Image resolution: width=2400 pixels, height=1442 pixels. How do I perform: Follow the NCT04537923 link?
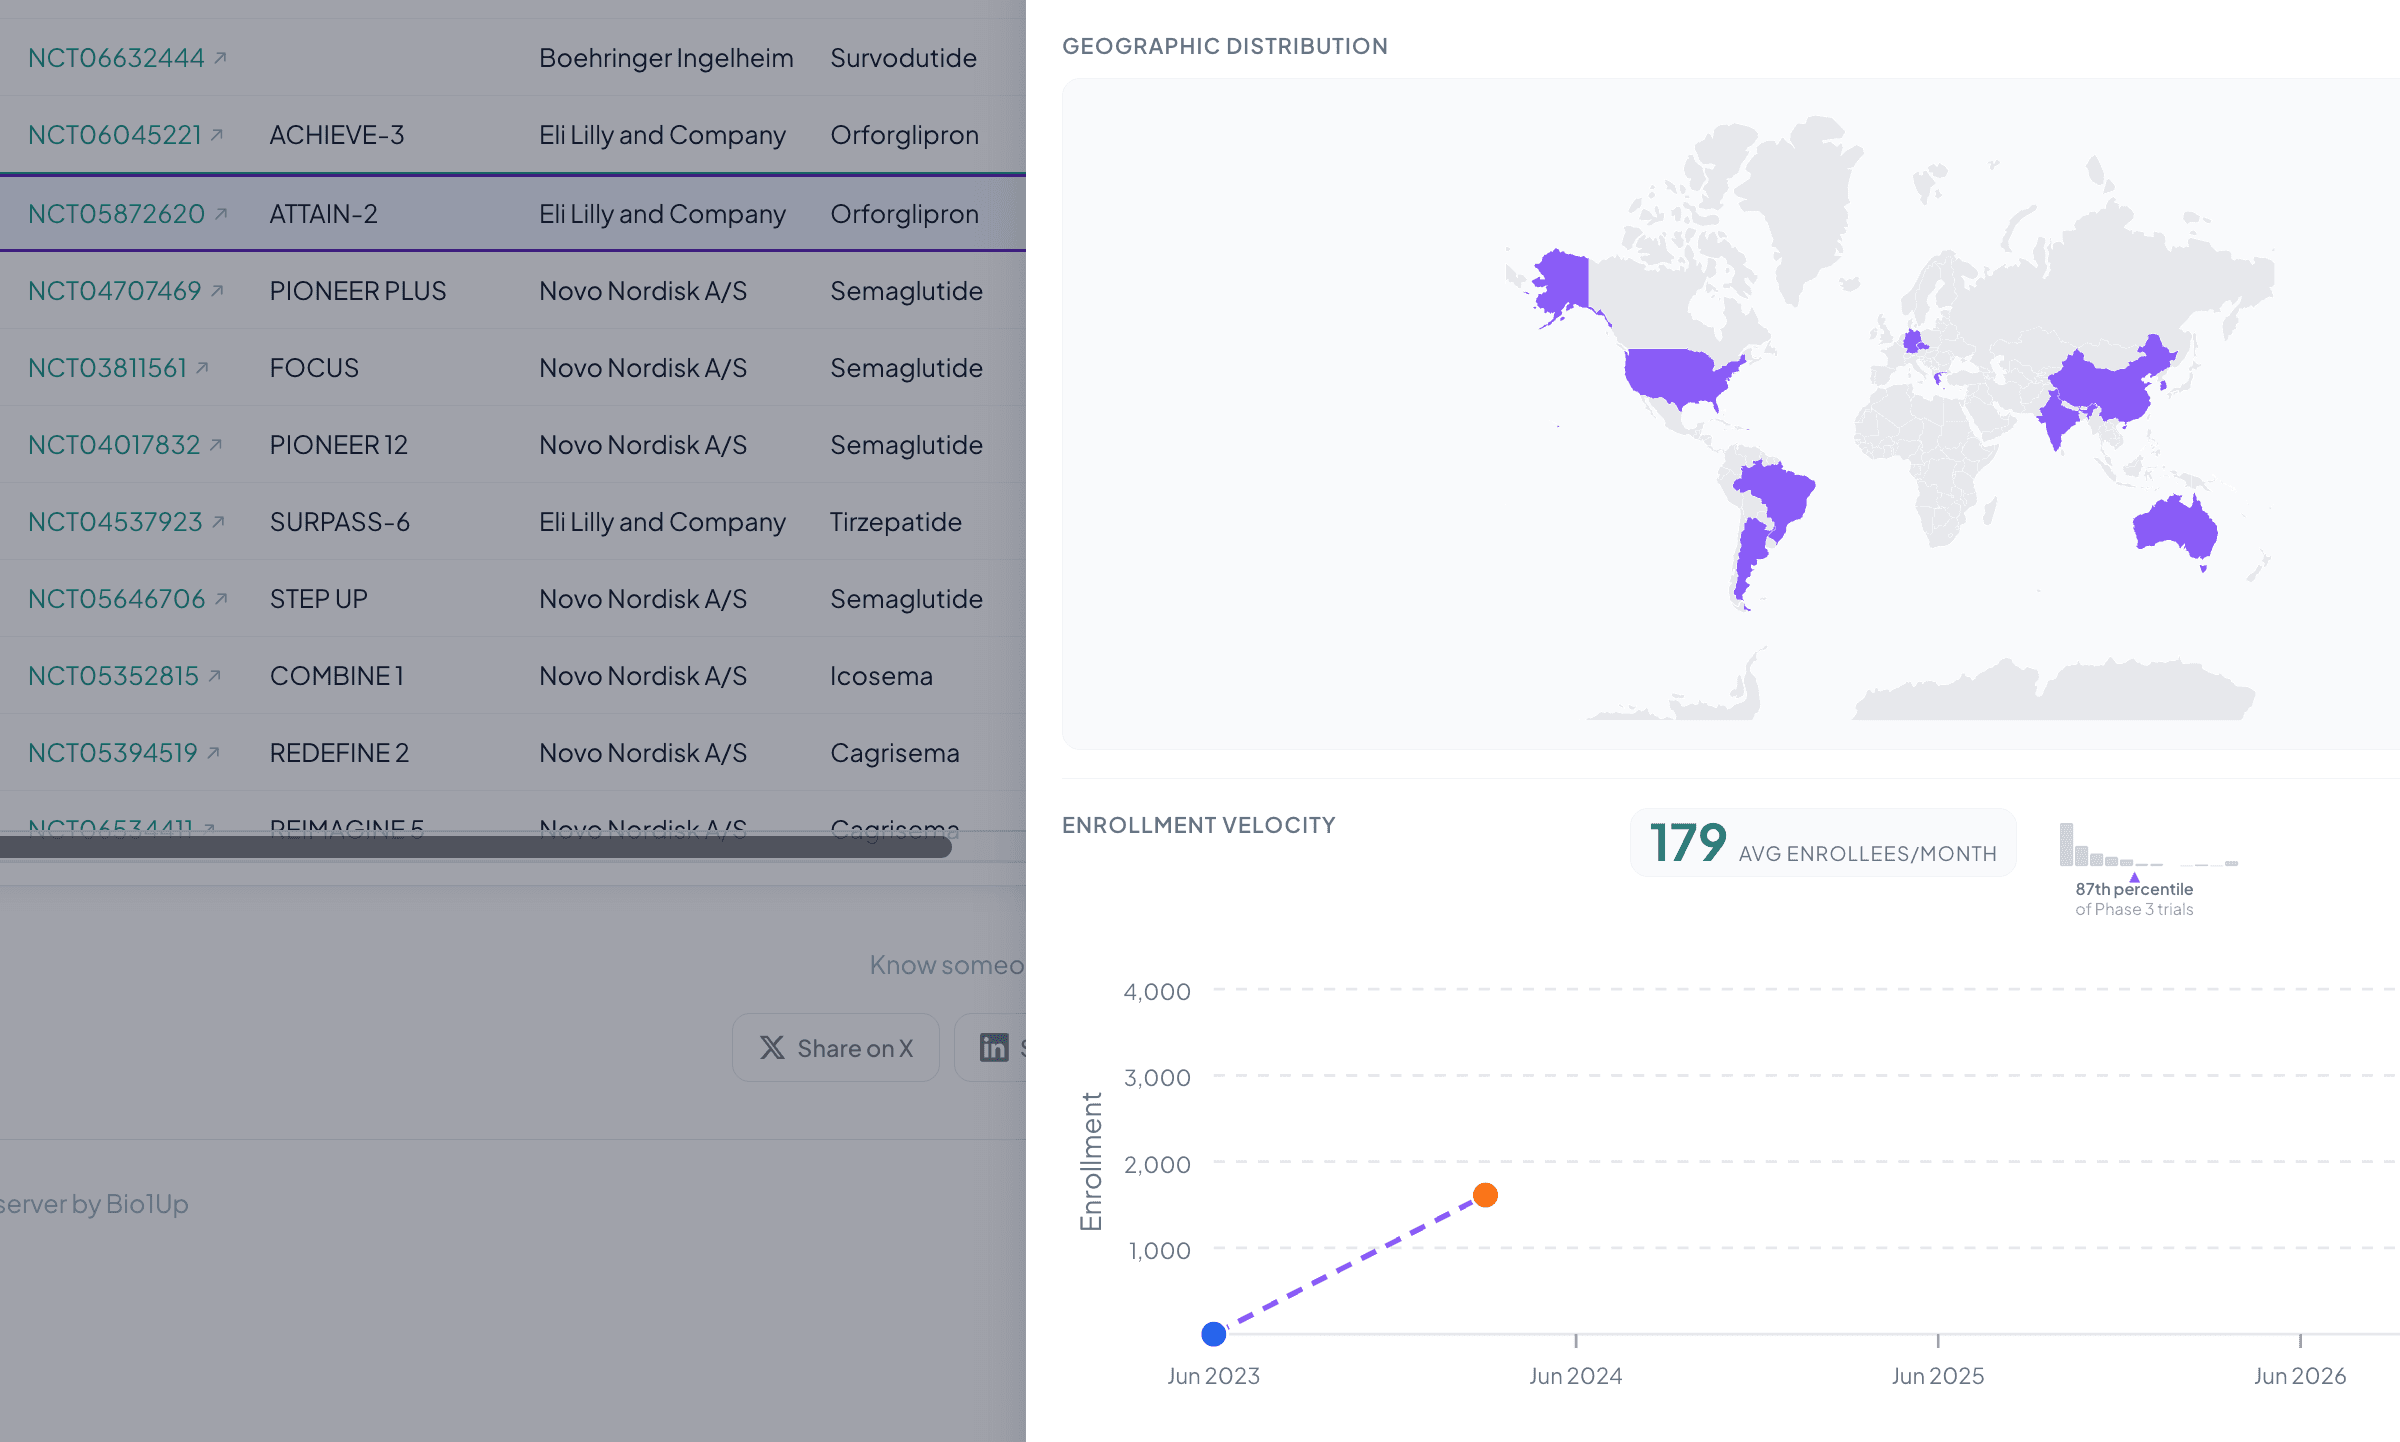(115, 522)
